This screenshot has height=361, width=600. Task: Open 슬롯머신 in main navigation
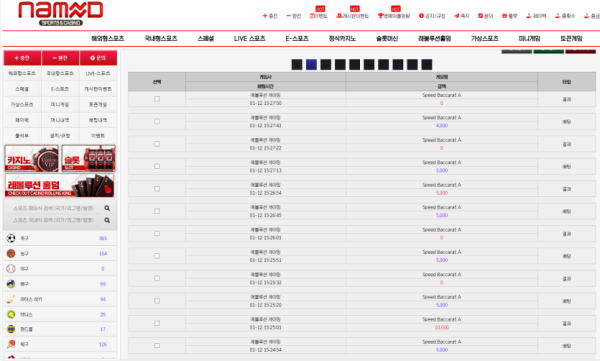pos(387,38)
